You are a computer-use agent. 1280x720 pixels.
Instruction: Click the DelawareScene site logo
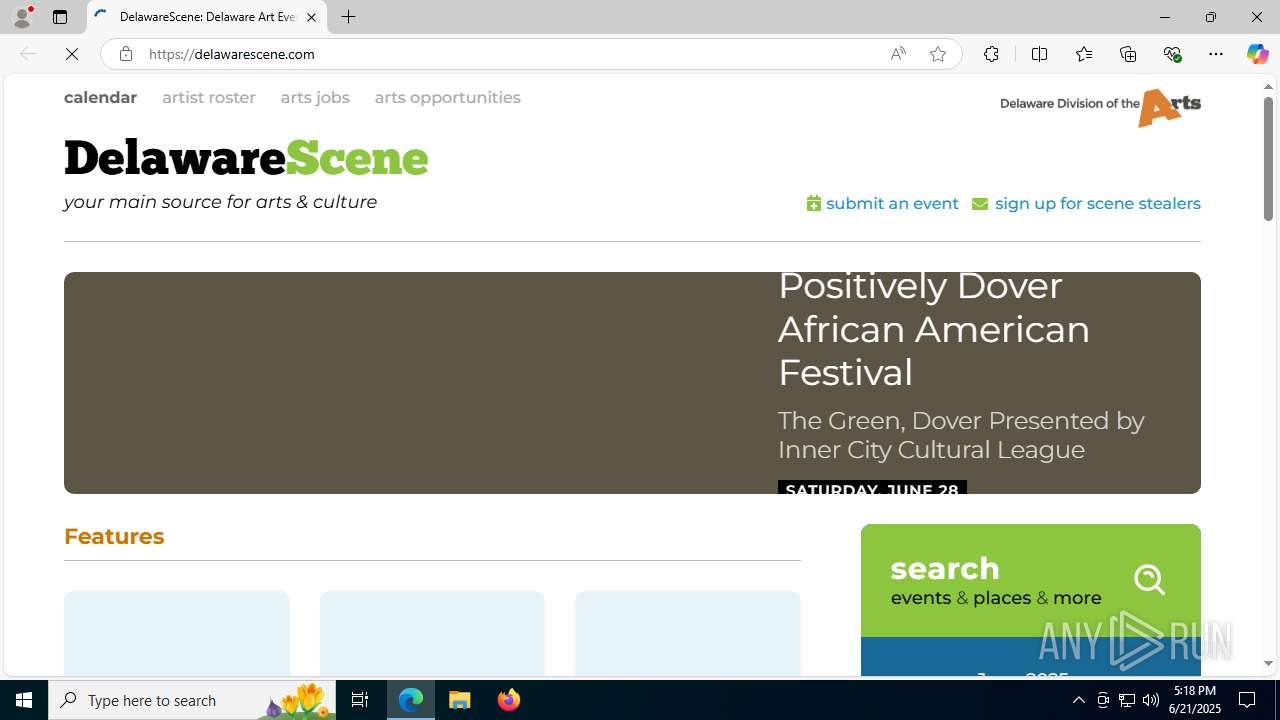click(x=246, y=158)
